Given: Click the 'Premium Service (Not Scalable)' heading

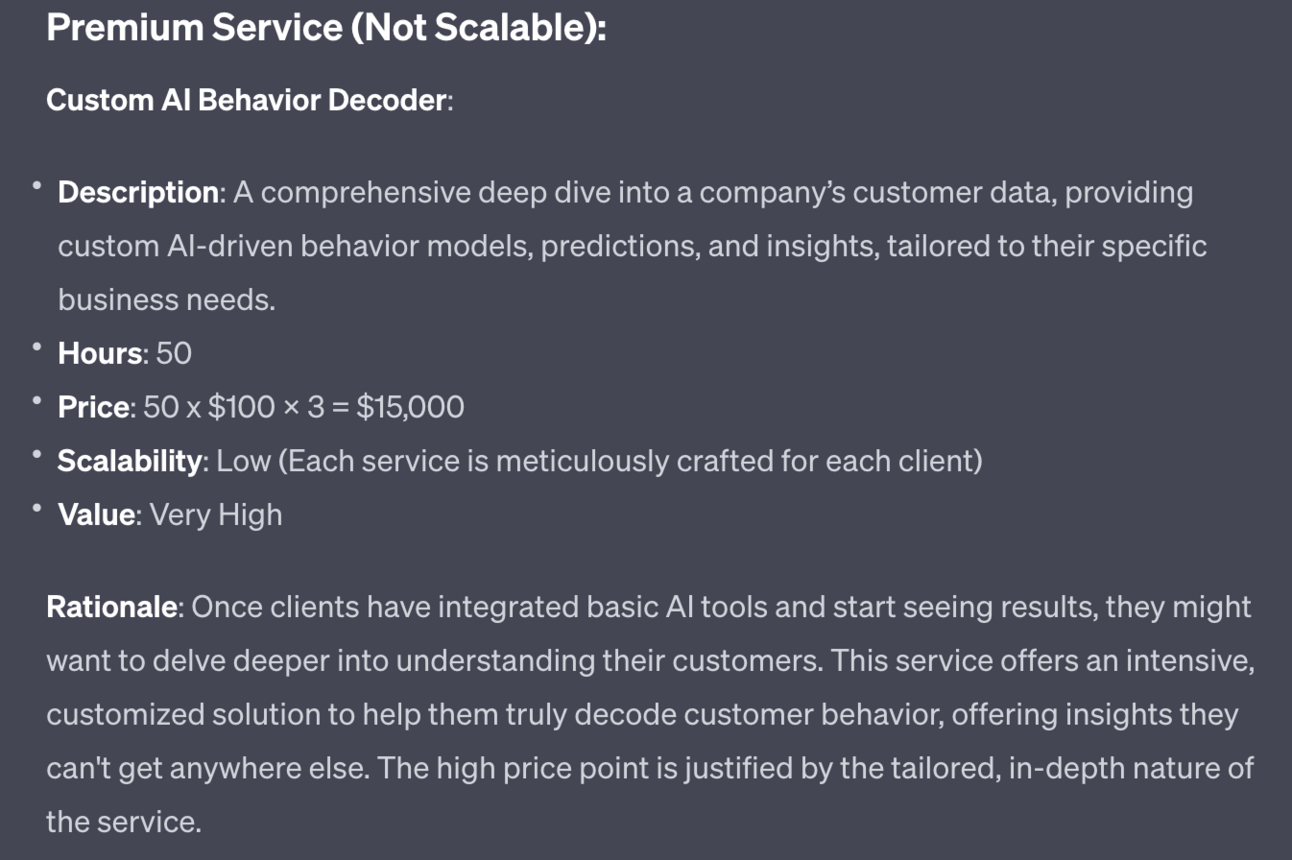Looking at the screenshot, I should pos(326,27).
